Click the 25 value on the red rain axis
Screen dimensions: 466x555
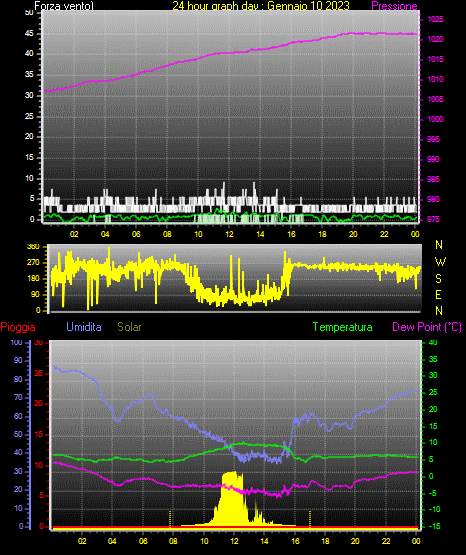[39, 373]
